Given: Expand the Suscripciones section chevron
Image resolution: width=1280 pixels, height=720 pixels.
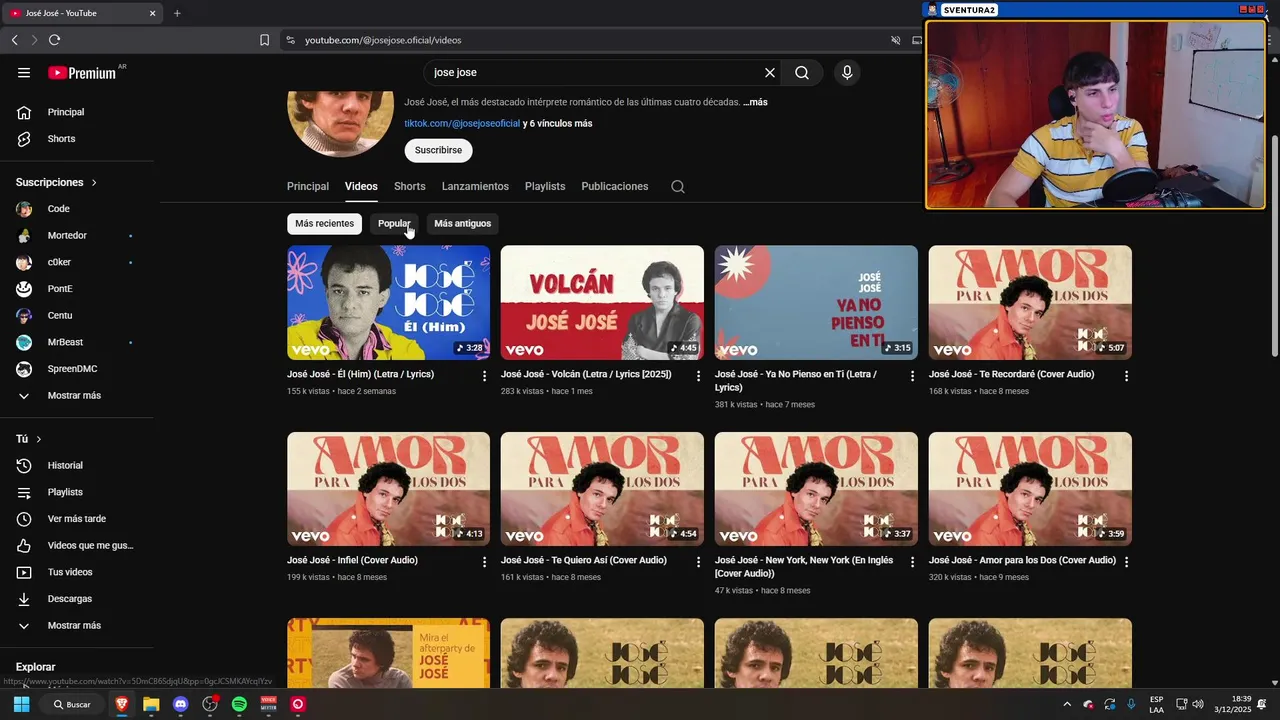Looking at the screenshot, I should tap(94, 183).
